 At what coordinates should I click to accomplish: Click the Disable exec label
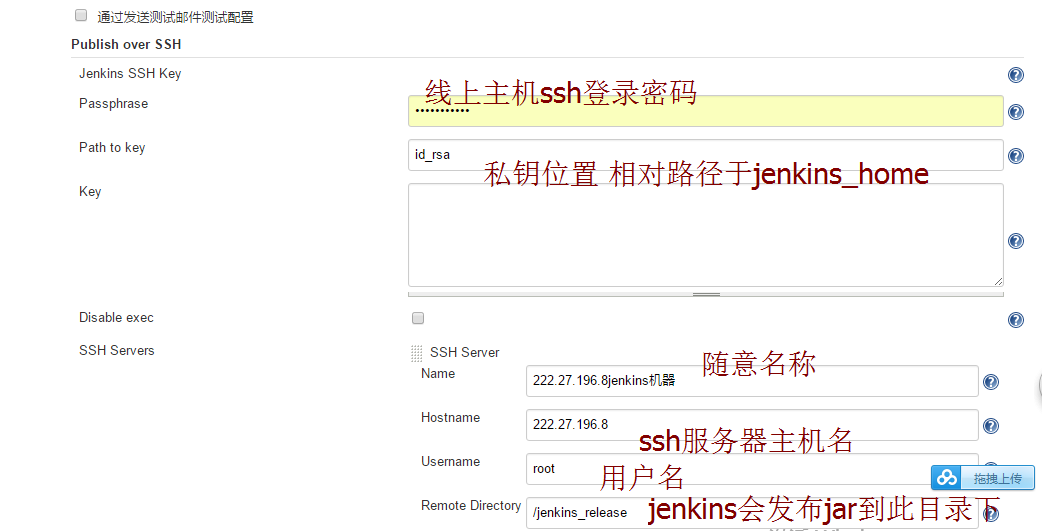tap(116, 318)
